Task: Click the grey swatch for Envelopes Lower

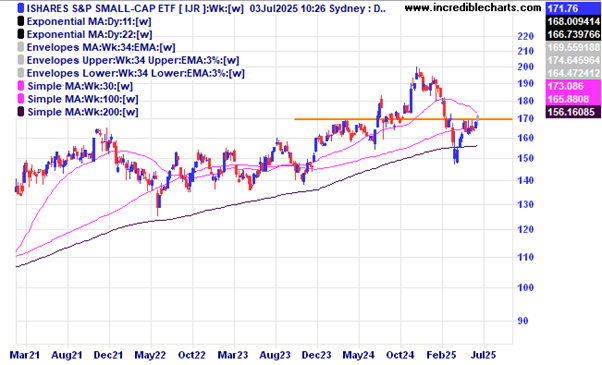Action: click(21, 73)
